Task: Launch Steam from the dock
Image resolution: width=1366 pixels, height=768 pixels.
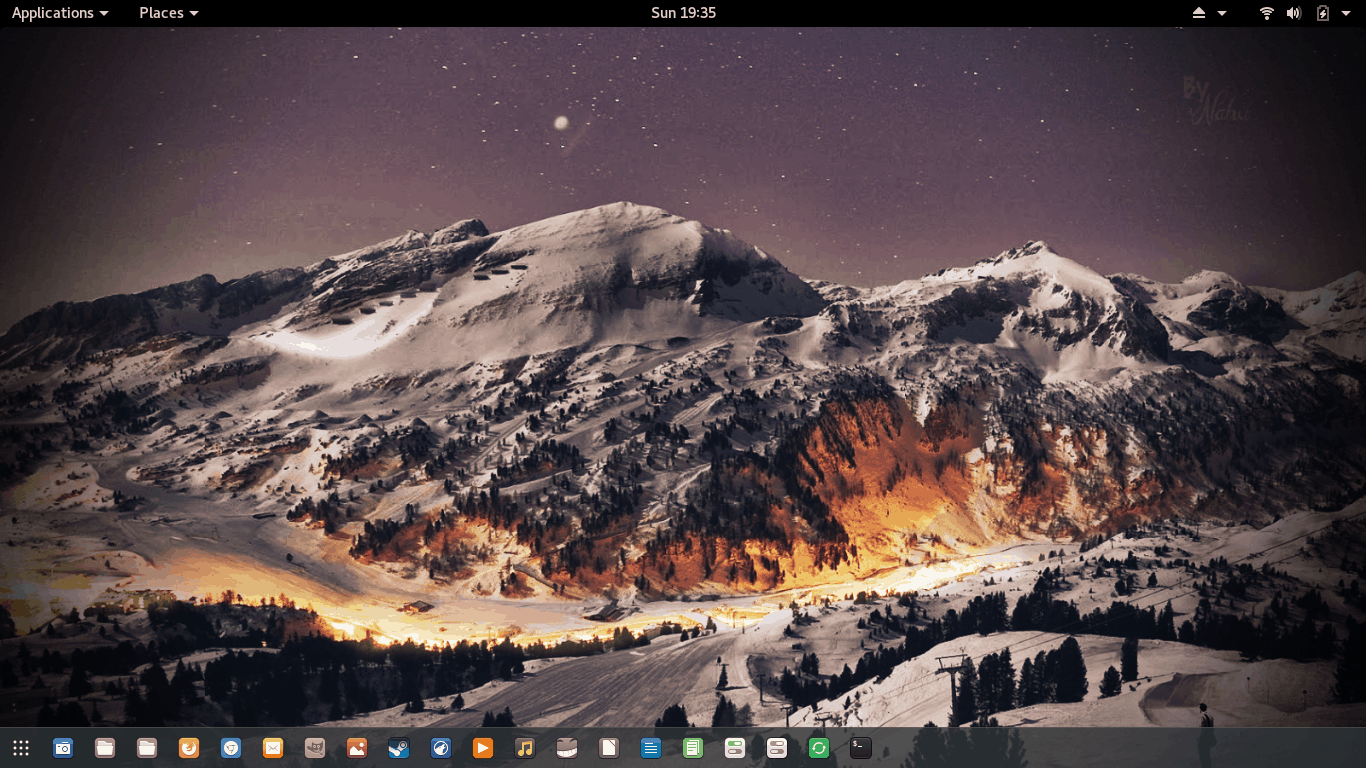Action: click(x=399, y=747)
